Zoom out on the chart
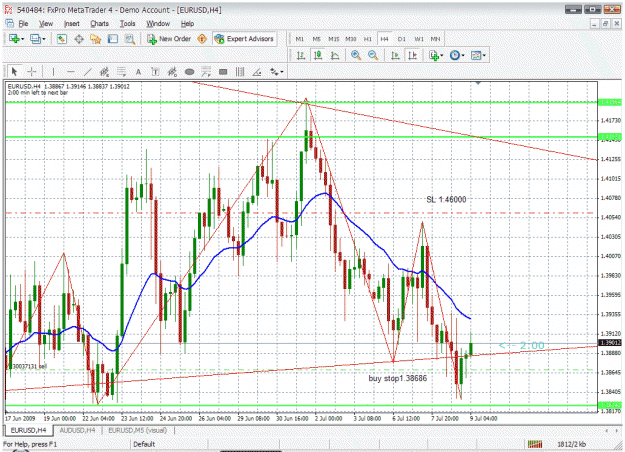The height and width of the screenshot is (452, 625). (x=373, y=55)
